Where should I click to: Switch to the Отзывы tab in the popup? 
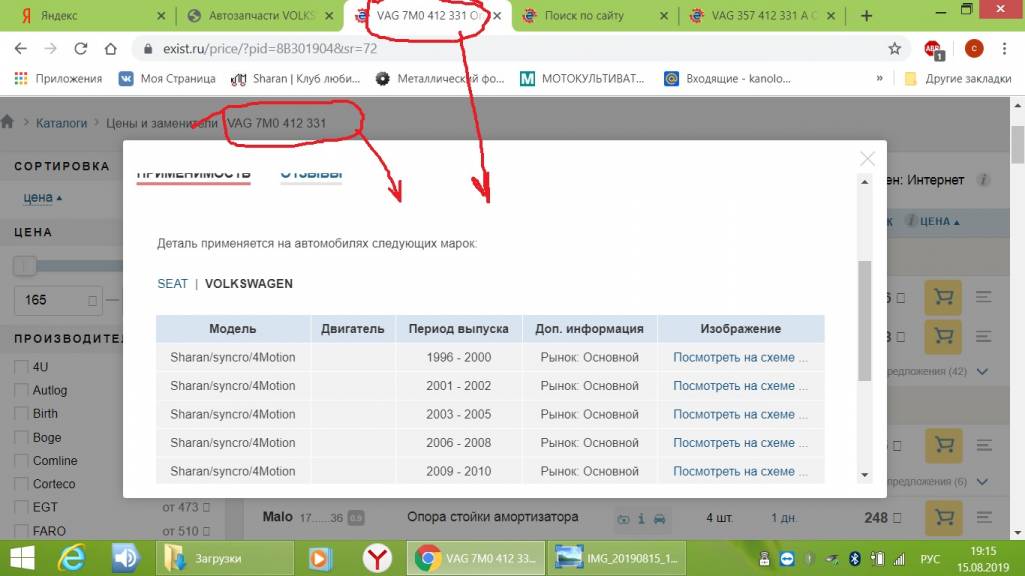(x=311, y=175)
